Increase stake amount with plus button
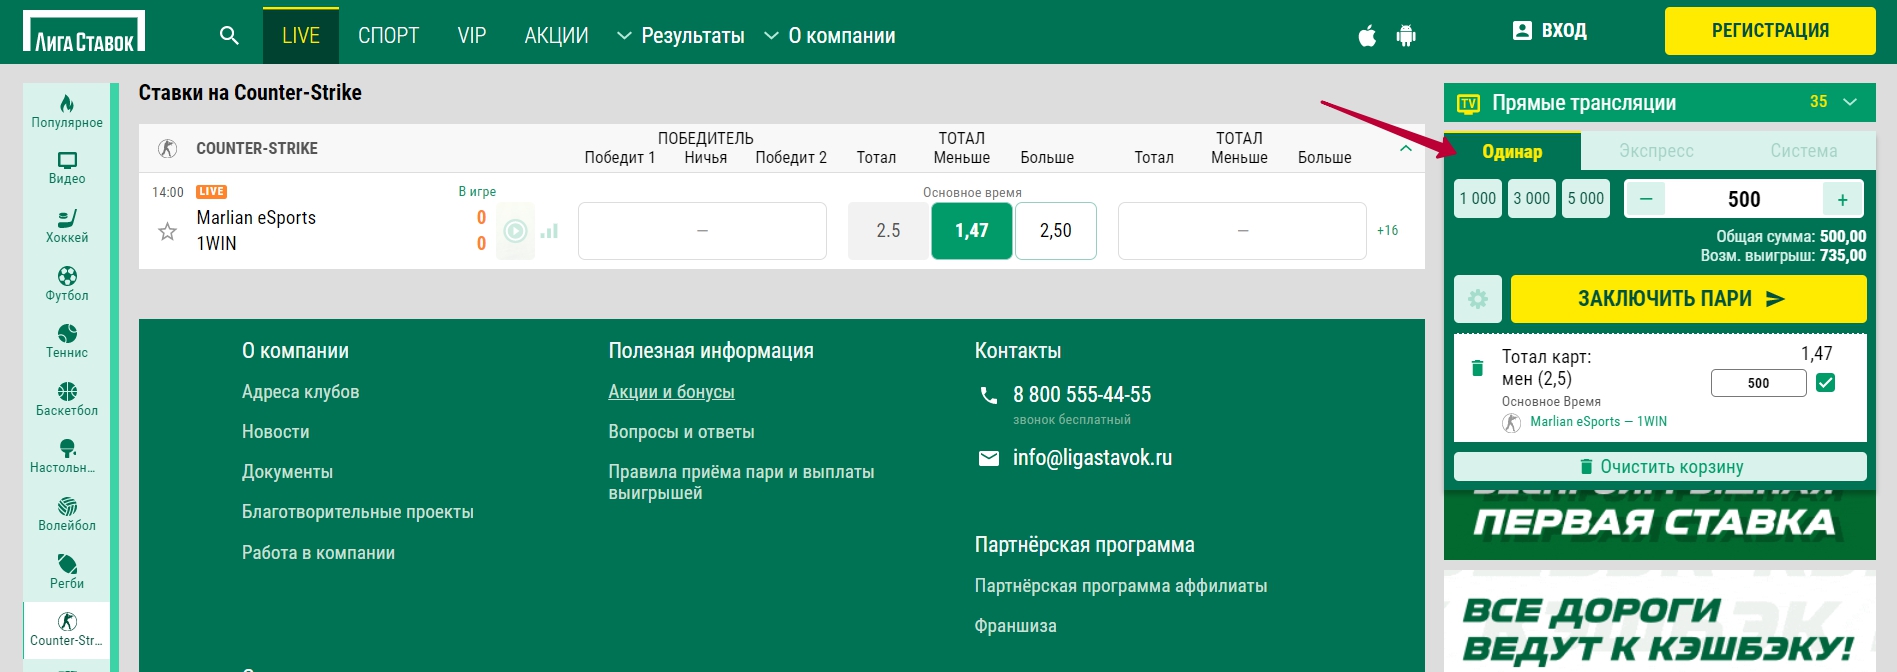Viewport: 1897px width, 672px height. 1842,199
